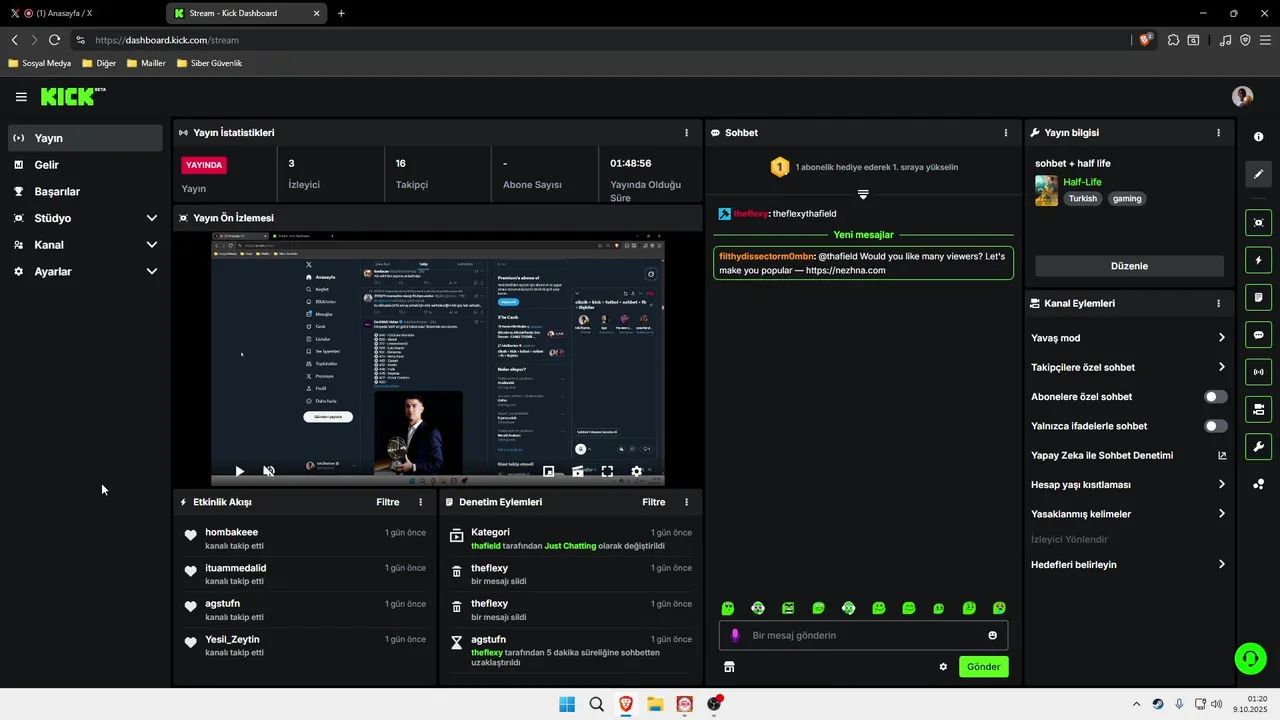Select Gelir in the sidebar

point(84,165)
